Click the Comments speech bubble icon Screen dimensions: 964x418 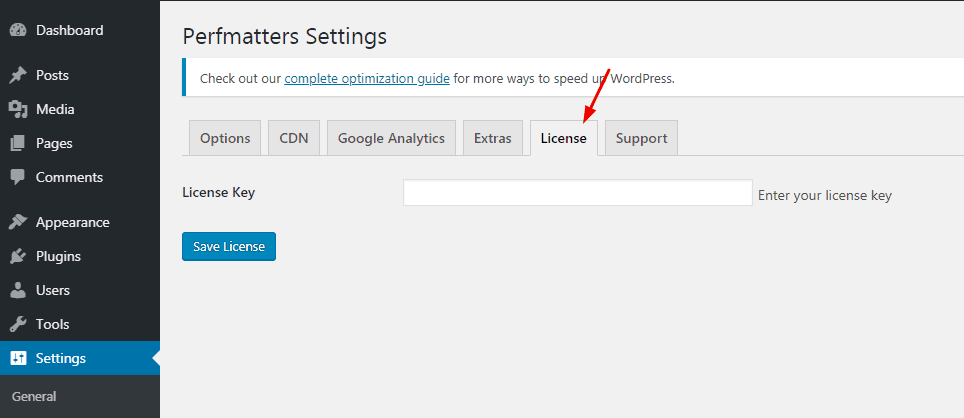click(18, 177)
